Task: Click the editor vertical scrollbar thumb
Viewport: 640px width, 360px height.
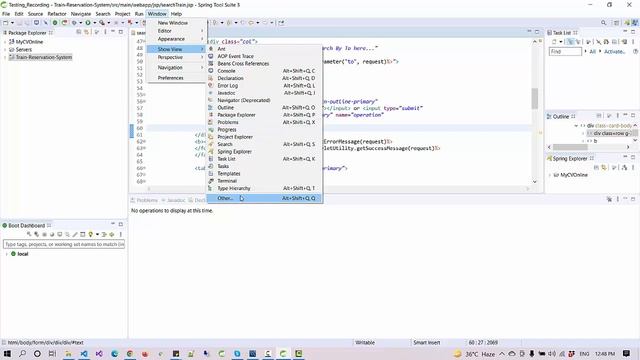Action: tap(535, 98)
